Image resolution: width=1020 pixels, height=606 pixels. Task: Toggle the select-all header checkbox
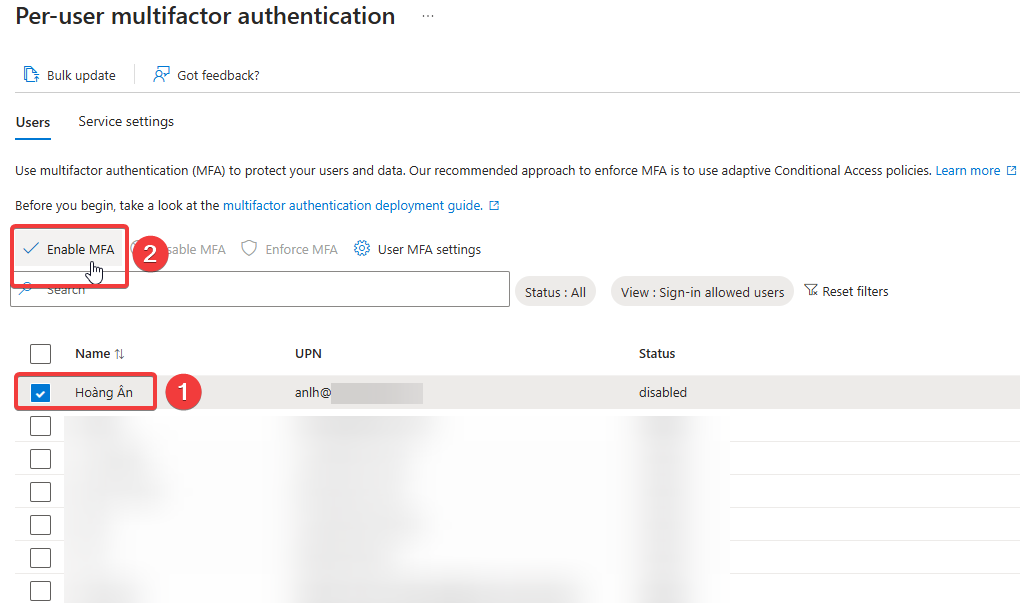(40, 354)
